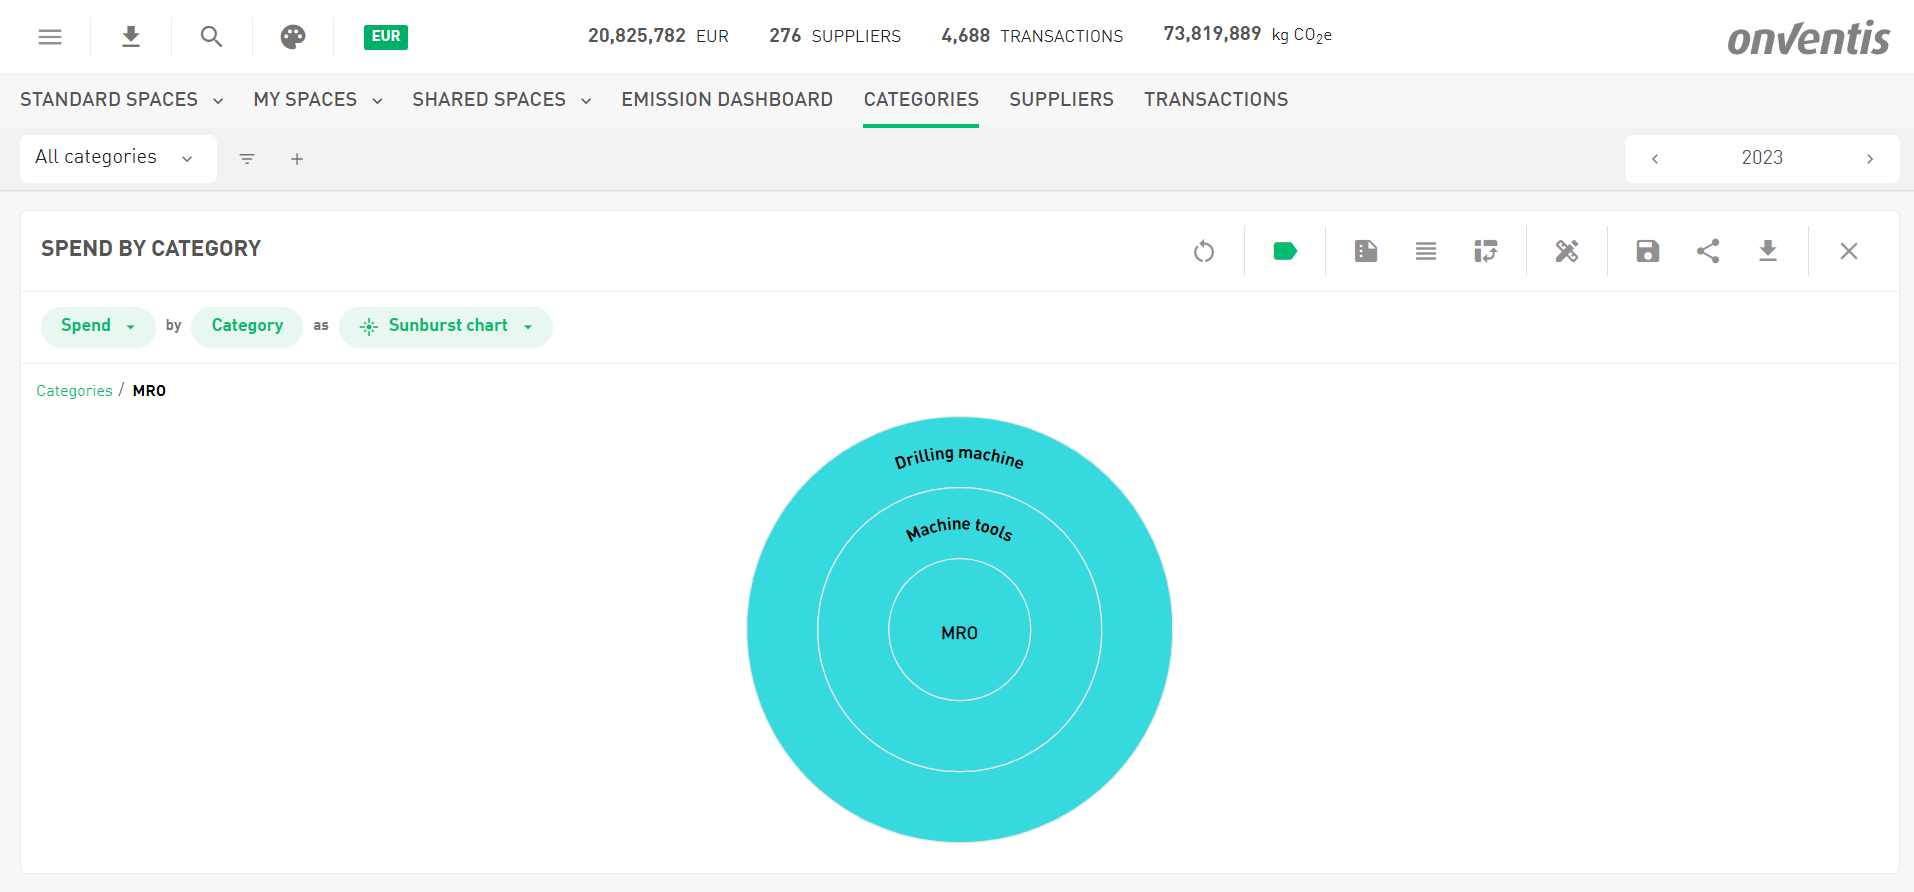Open the color theme palette icon
Viewport: 1914px width, 892px height.
coord(293,37)
